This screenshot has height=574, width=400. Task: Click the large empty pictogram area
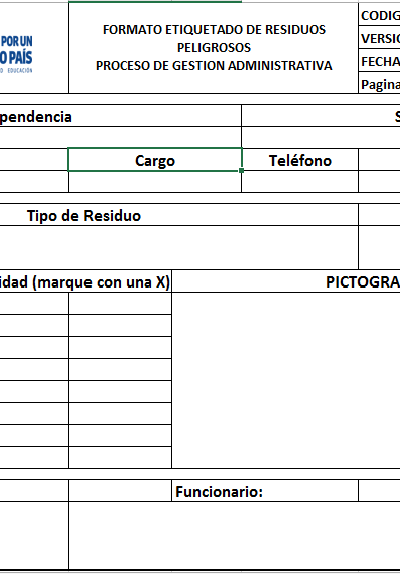[x=286, y=380]
